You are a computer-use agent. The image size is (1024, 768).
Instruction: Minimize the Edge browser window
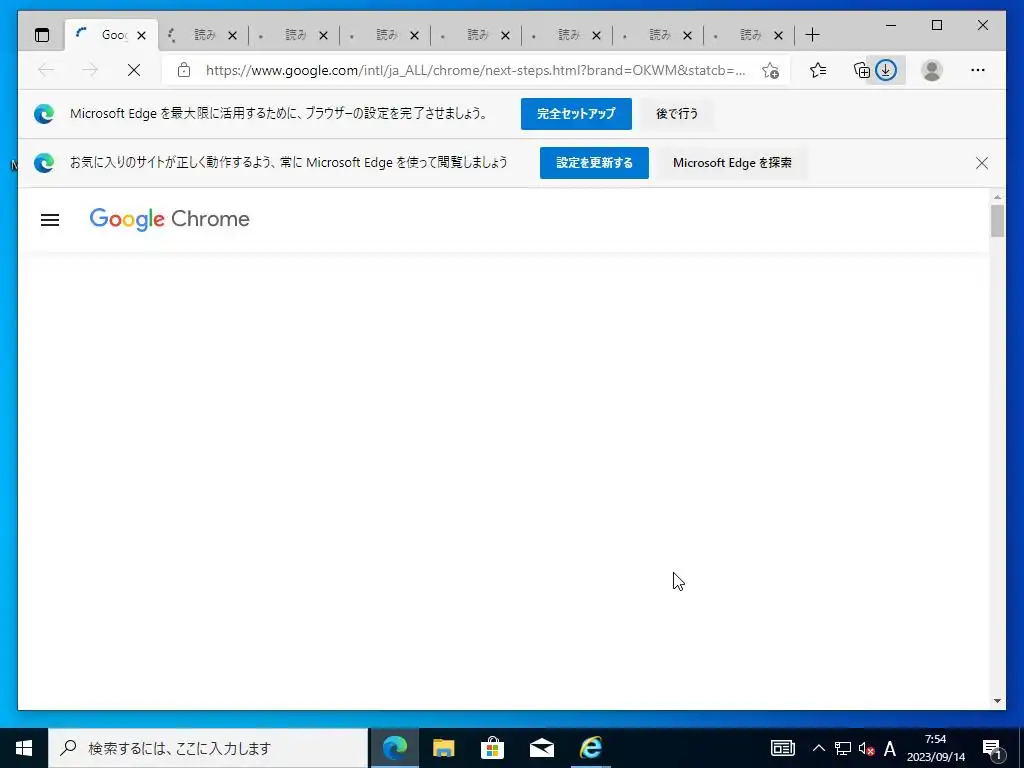[891, 25]
